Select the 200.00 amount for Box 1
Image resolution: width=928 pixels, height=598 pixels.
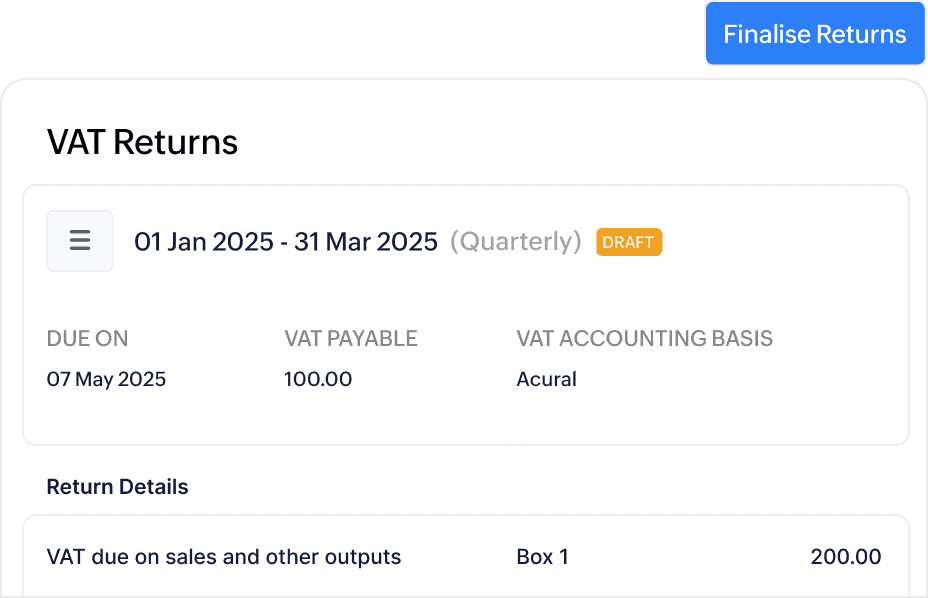click(845, 557)
